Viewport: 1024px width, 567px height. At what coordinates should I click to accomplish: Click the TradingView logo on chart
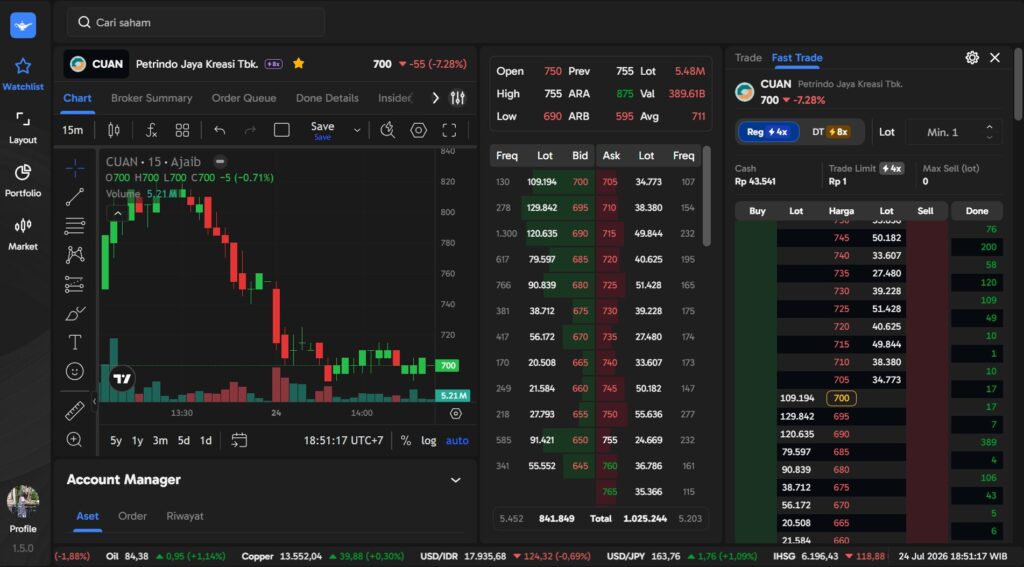[121, 379]
